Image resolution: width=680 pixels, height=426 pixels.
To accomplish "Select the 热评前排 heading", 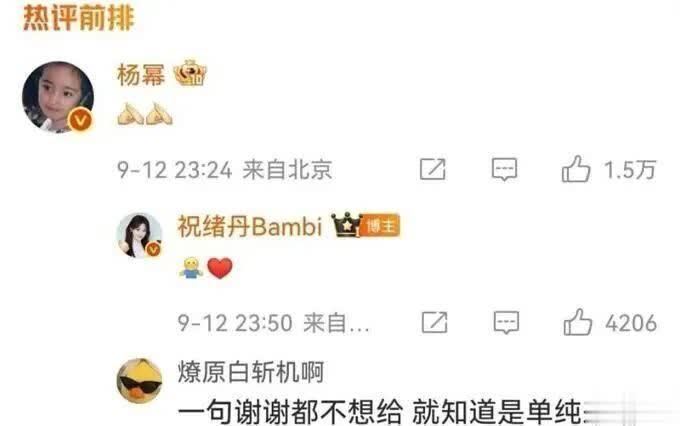I will click(78, 19).
